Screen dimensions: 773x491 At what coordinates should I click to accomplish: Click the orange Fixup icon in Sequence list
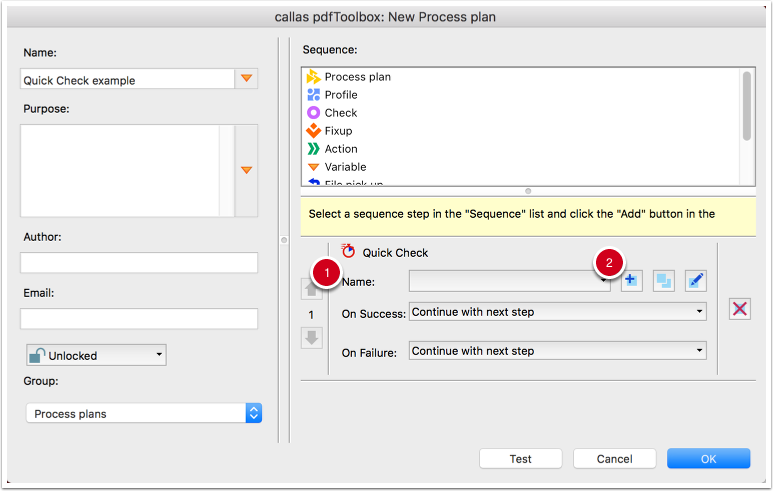[x=313, y=131]
